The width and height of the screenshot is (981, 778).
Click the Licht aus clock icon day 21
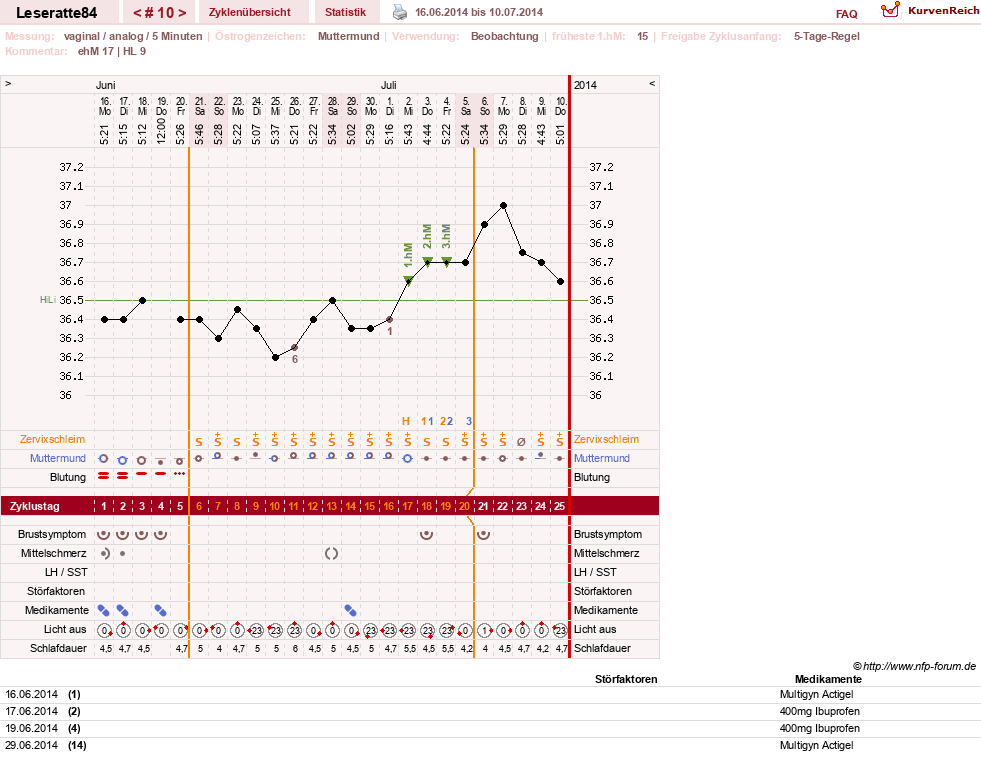pos(484,630)
